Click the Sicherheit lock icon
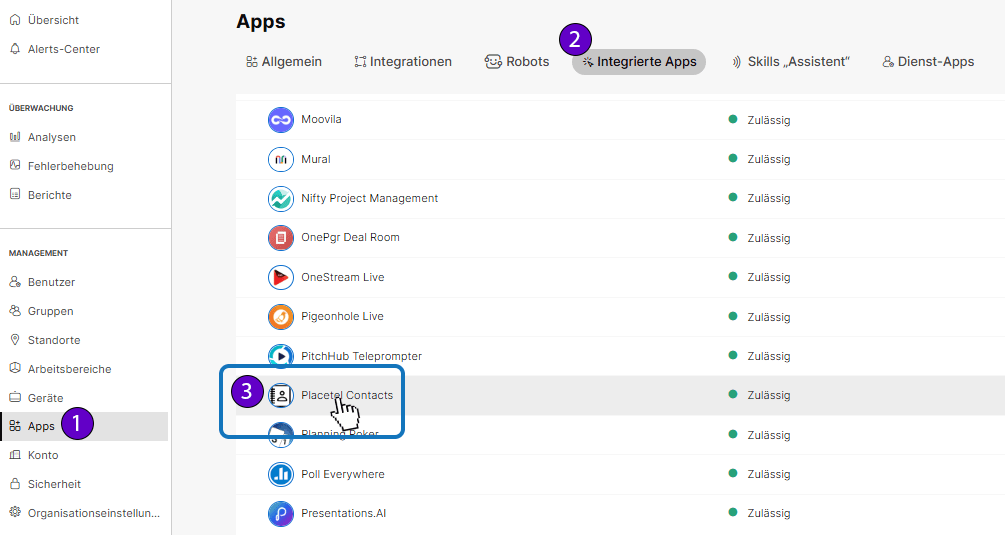The width and height of the screenshot is (1005, 535). click(x=15, y=484)
